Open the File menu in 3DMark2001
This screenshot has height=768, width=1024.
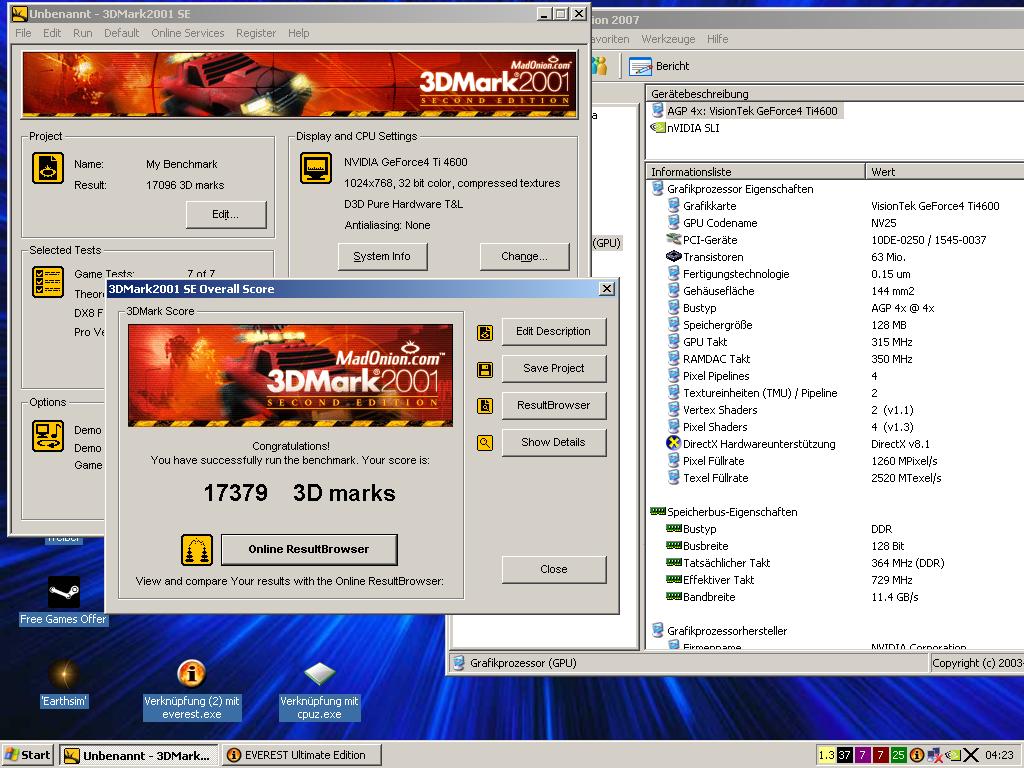(x=23, y=33)
